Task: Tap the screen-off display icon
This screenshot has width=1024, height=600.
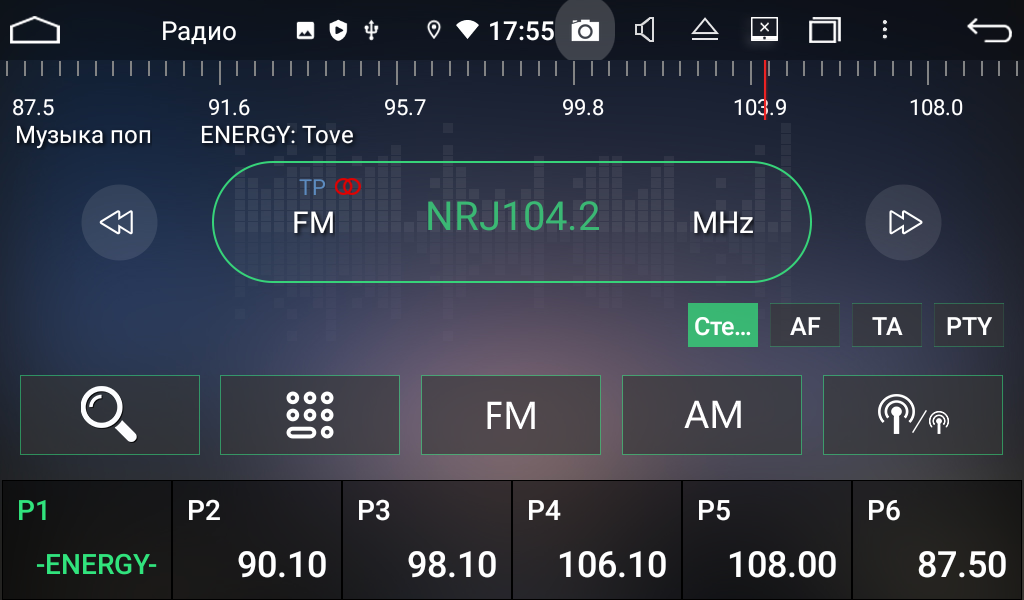Action: pyautogui.click(x=764, y=29)
